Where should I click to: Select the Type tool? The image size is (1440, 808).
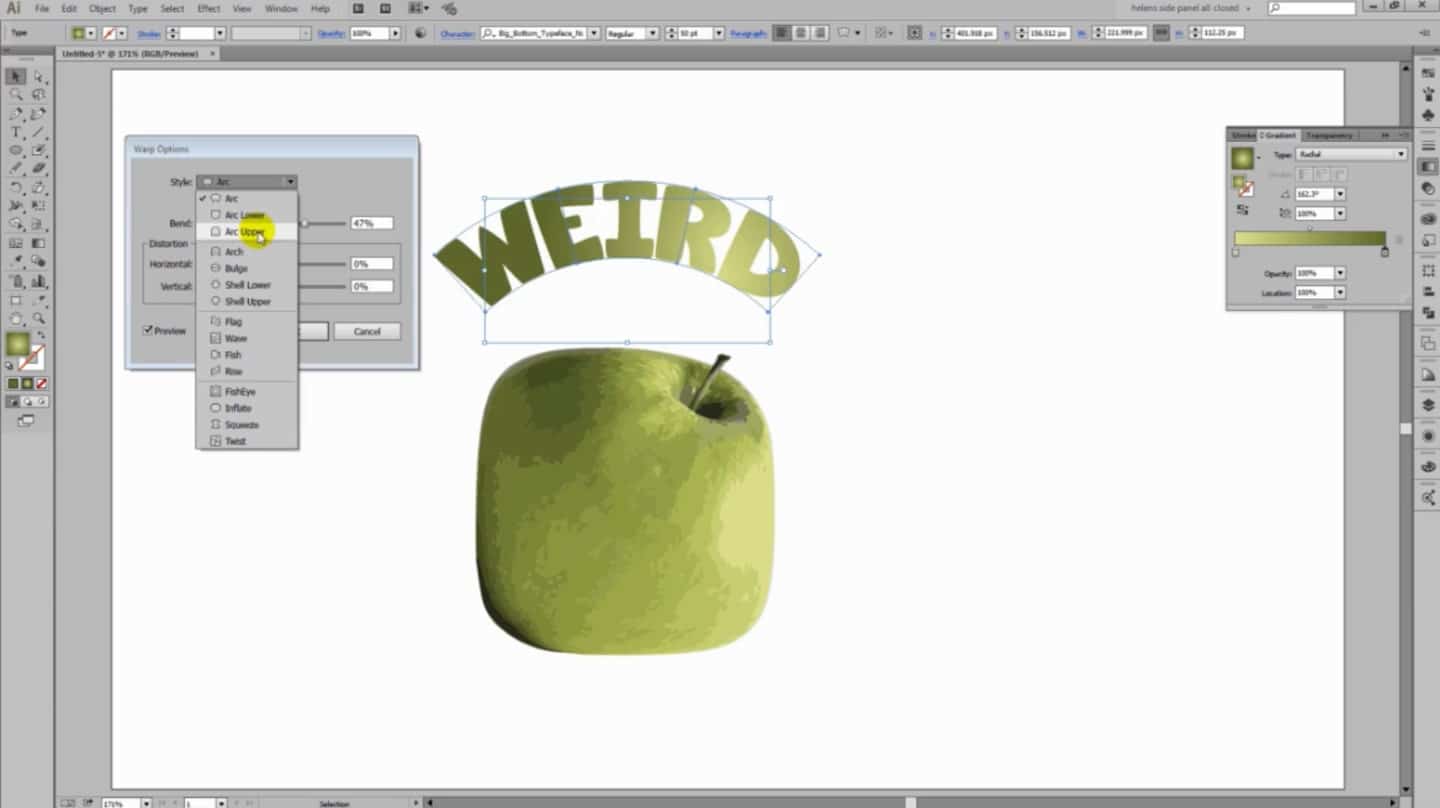pyautogui.click(x=16, y=132)
